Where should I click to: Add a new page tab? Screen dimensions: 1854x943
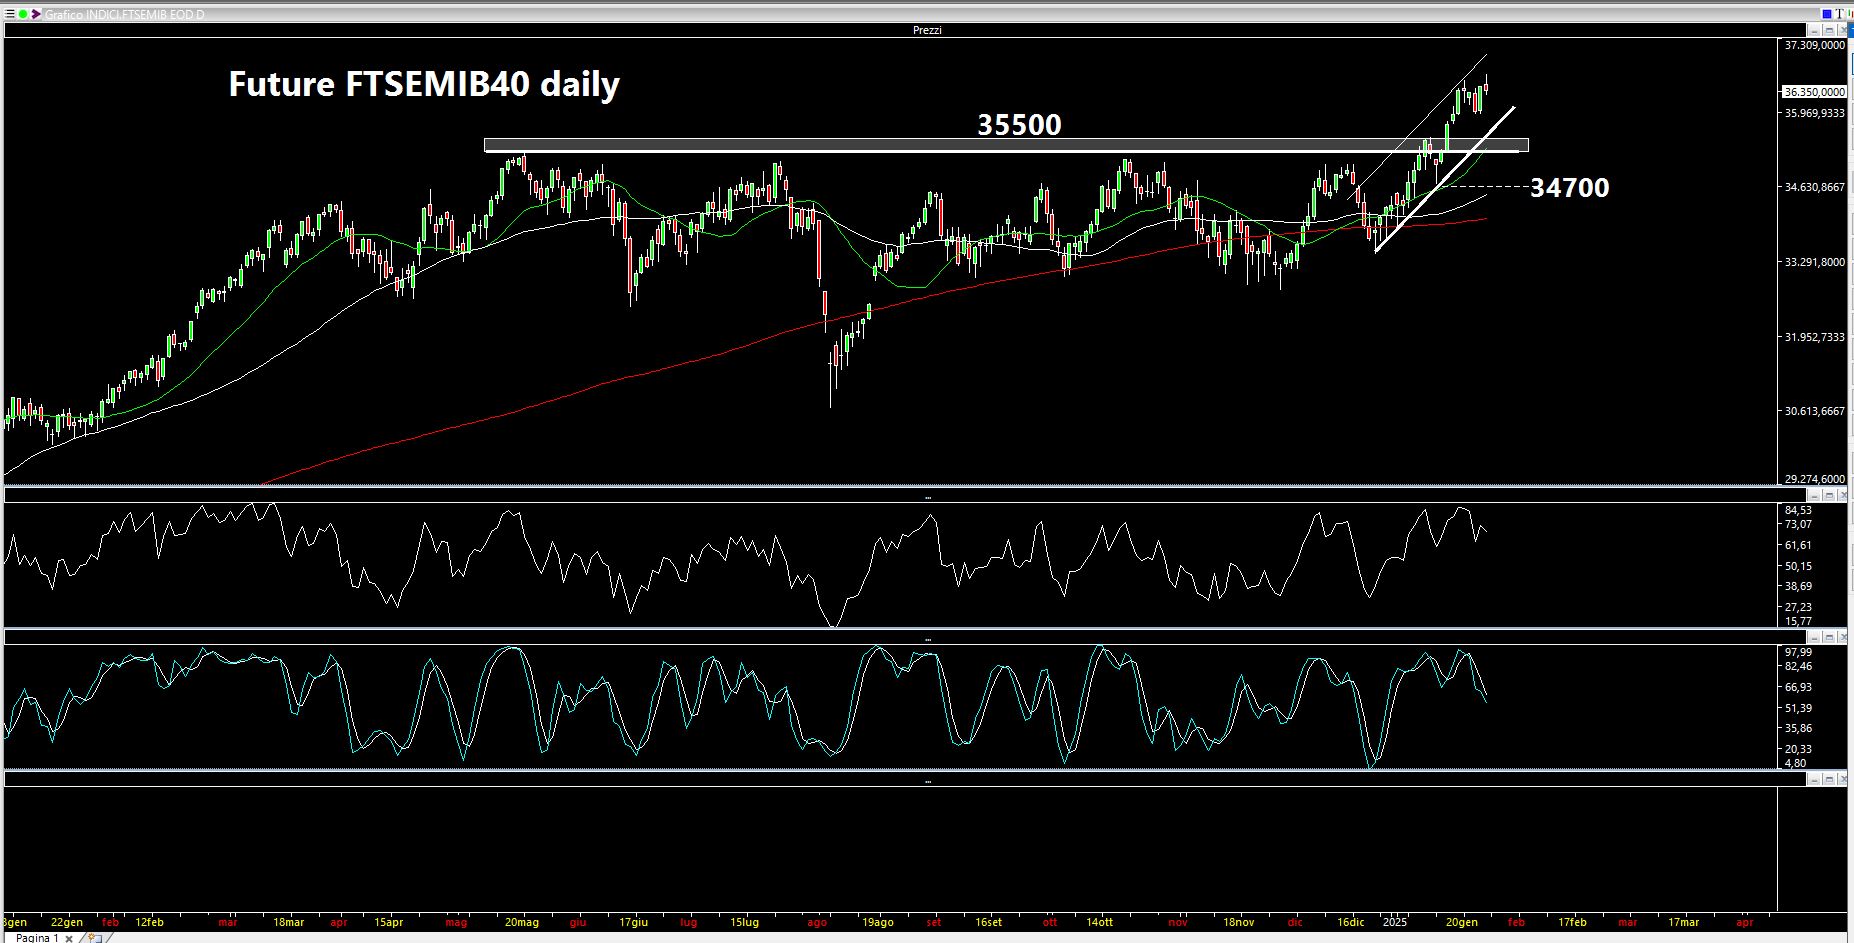[95, 937]
